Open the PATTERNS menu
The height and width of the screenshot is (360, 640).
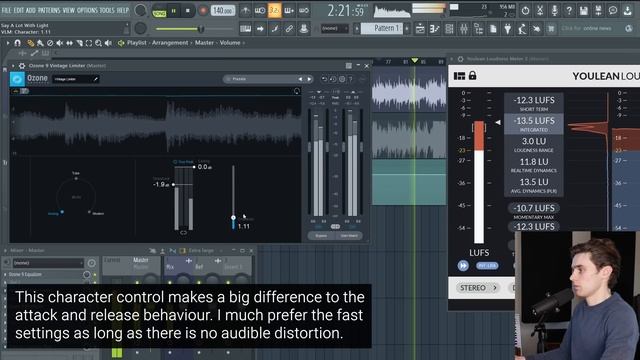point(49,10)
